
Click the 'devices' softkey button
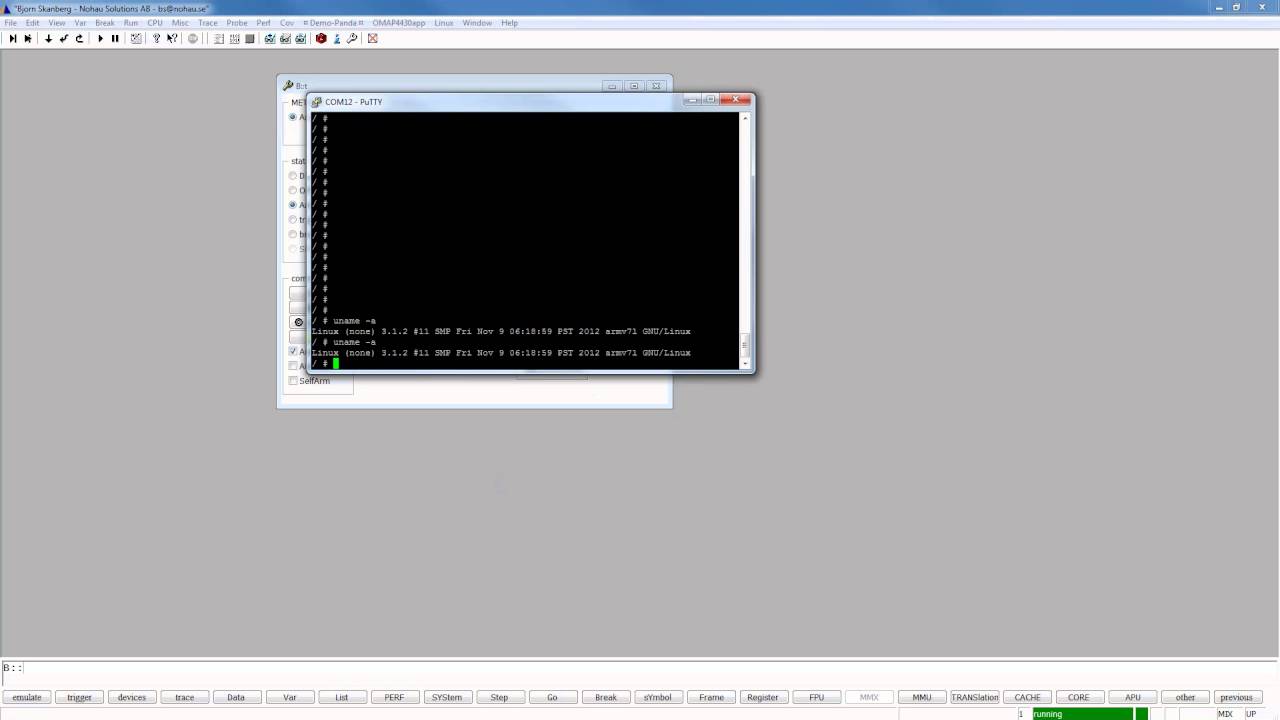(132, 697)
